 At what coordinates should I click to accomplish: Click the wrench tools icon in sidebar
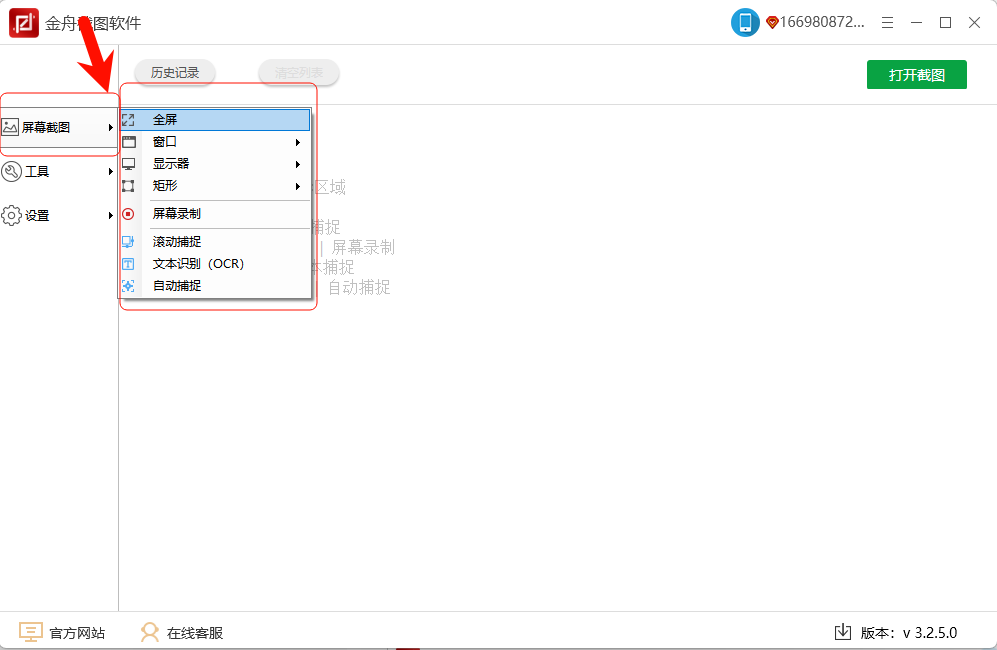(x=12, y=172)
